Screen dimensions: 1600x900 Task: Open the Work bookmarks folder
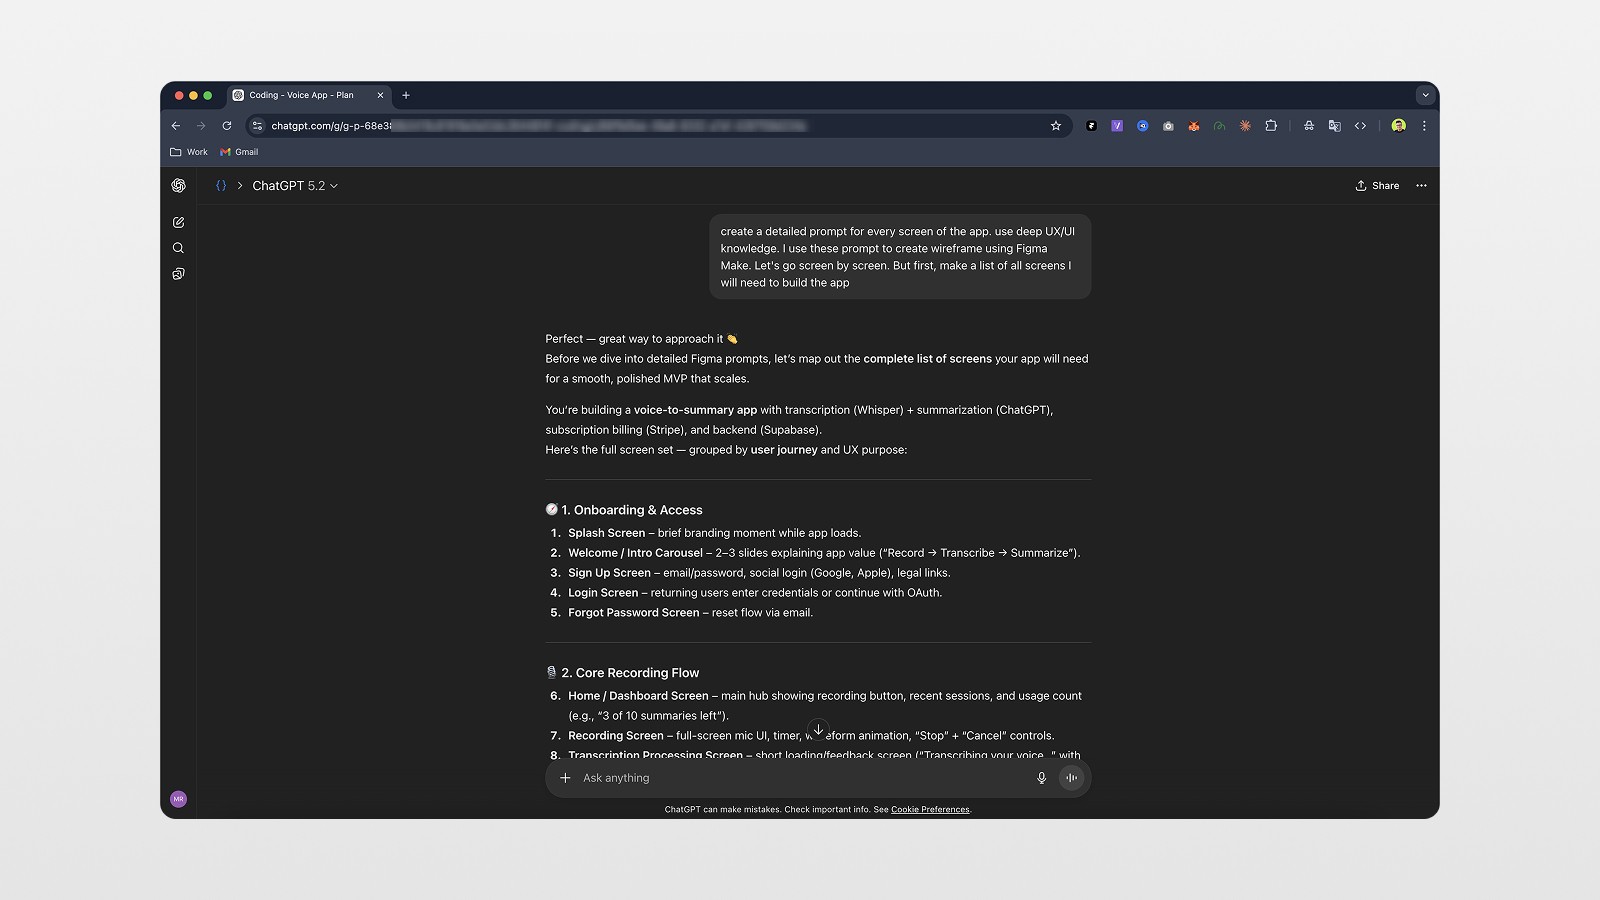[x=189, y=152]
